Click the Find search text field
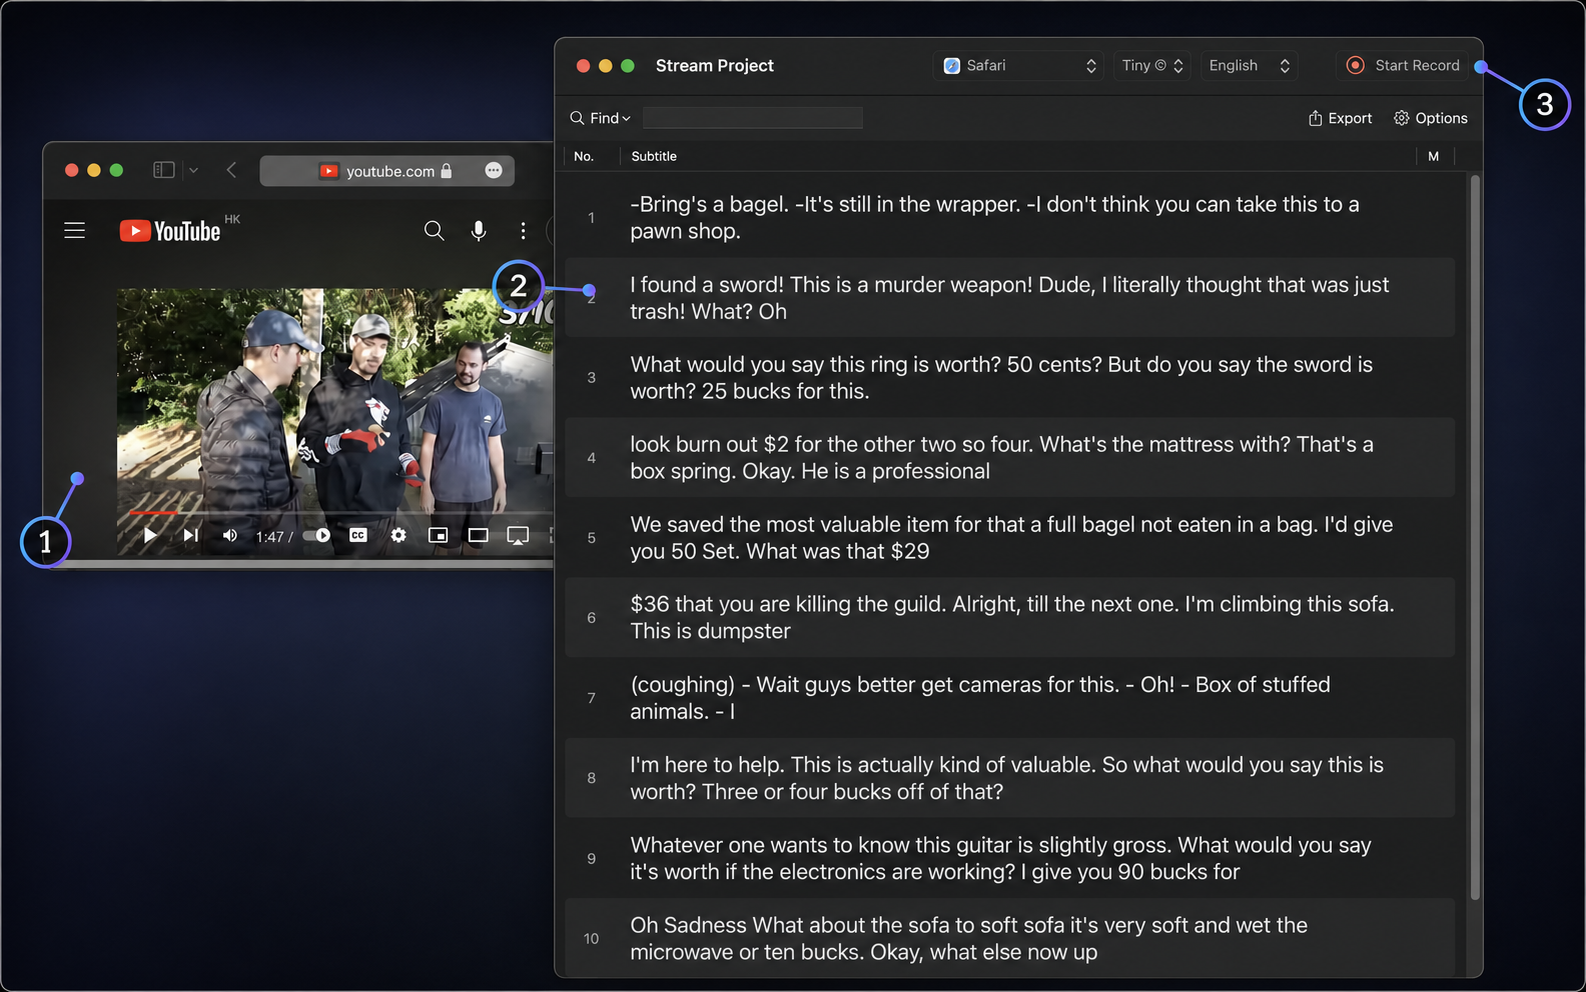 752,118
